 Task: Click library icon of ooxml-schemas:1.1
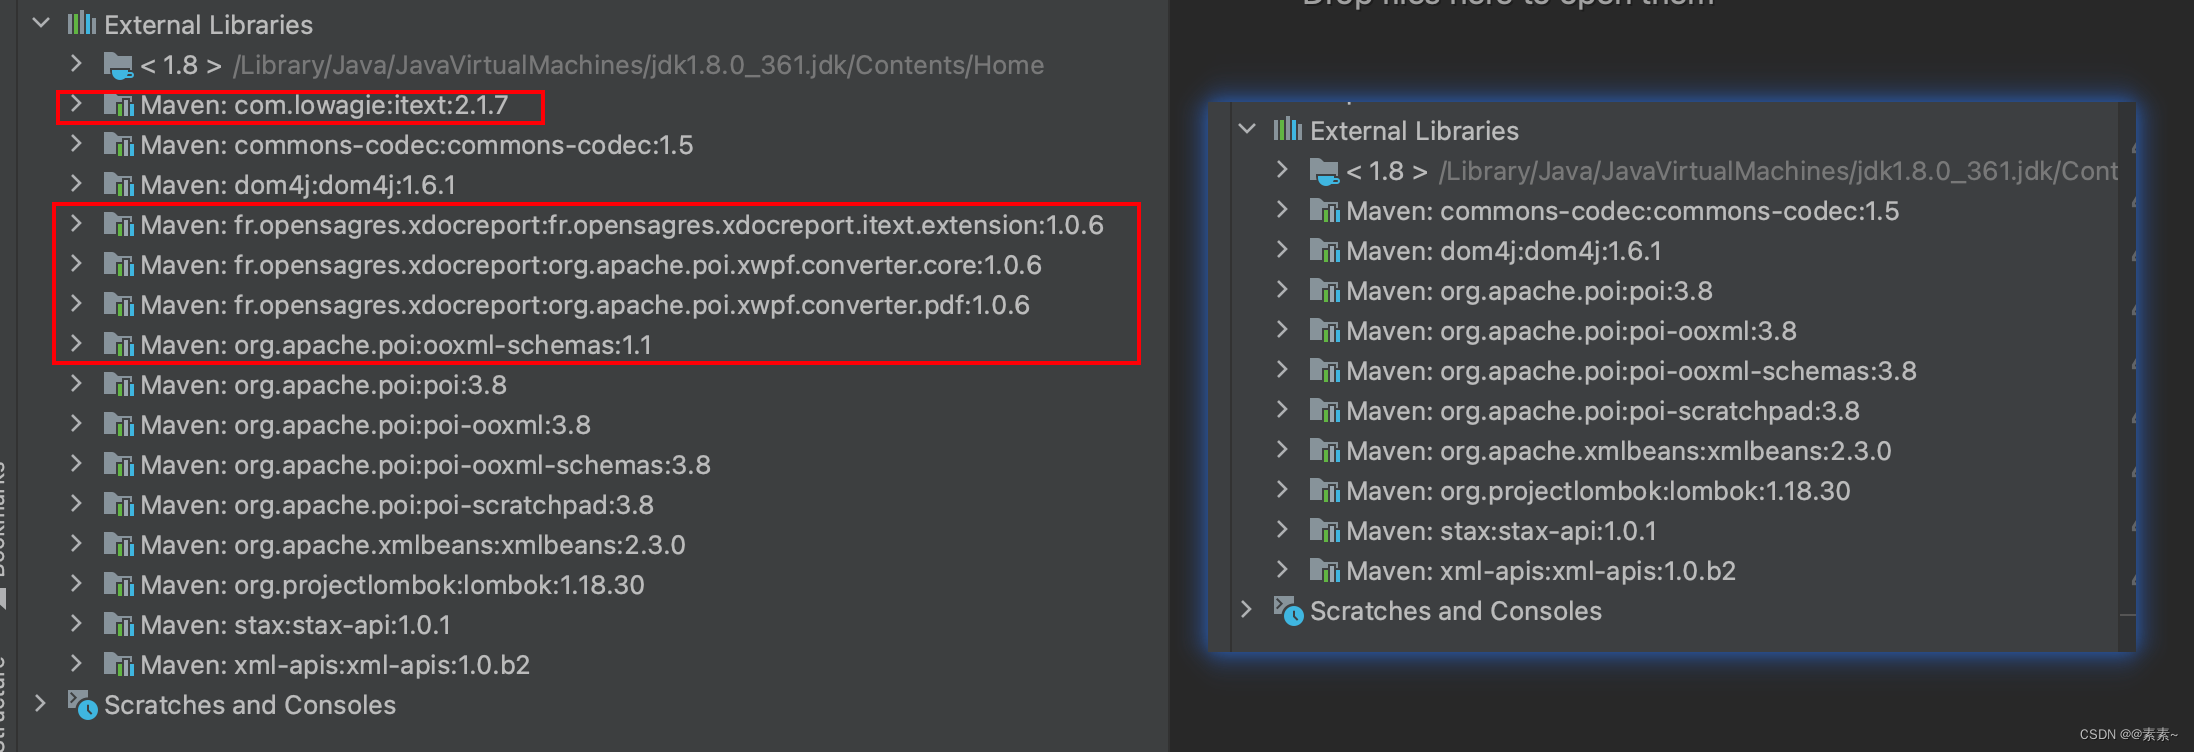click(118, 344)
